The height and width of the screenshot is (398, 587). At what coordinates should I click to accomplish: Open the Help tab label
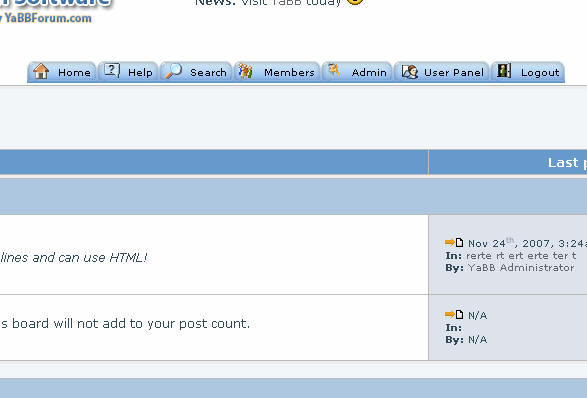[x=140, y=72]
